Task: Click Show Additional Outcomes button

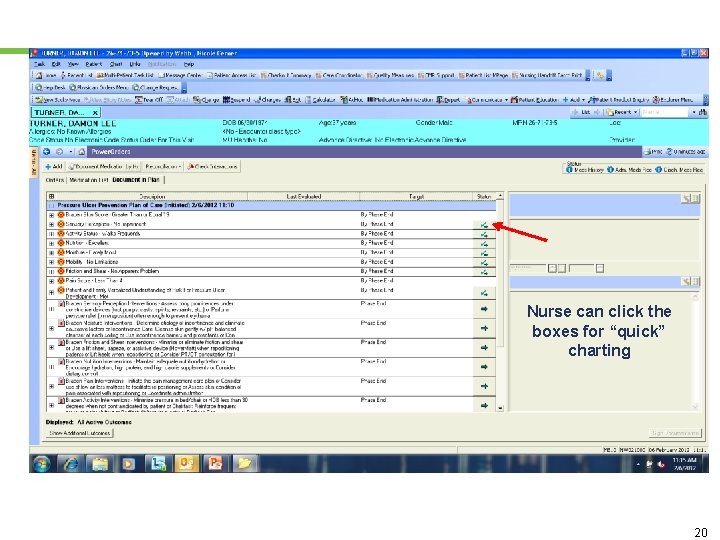Action: [x=79, y=433]
